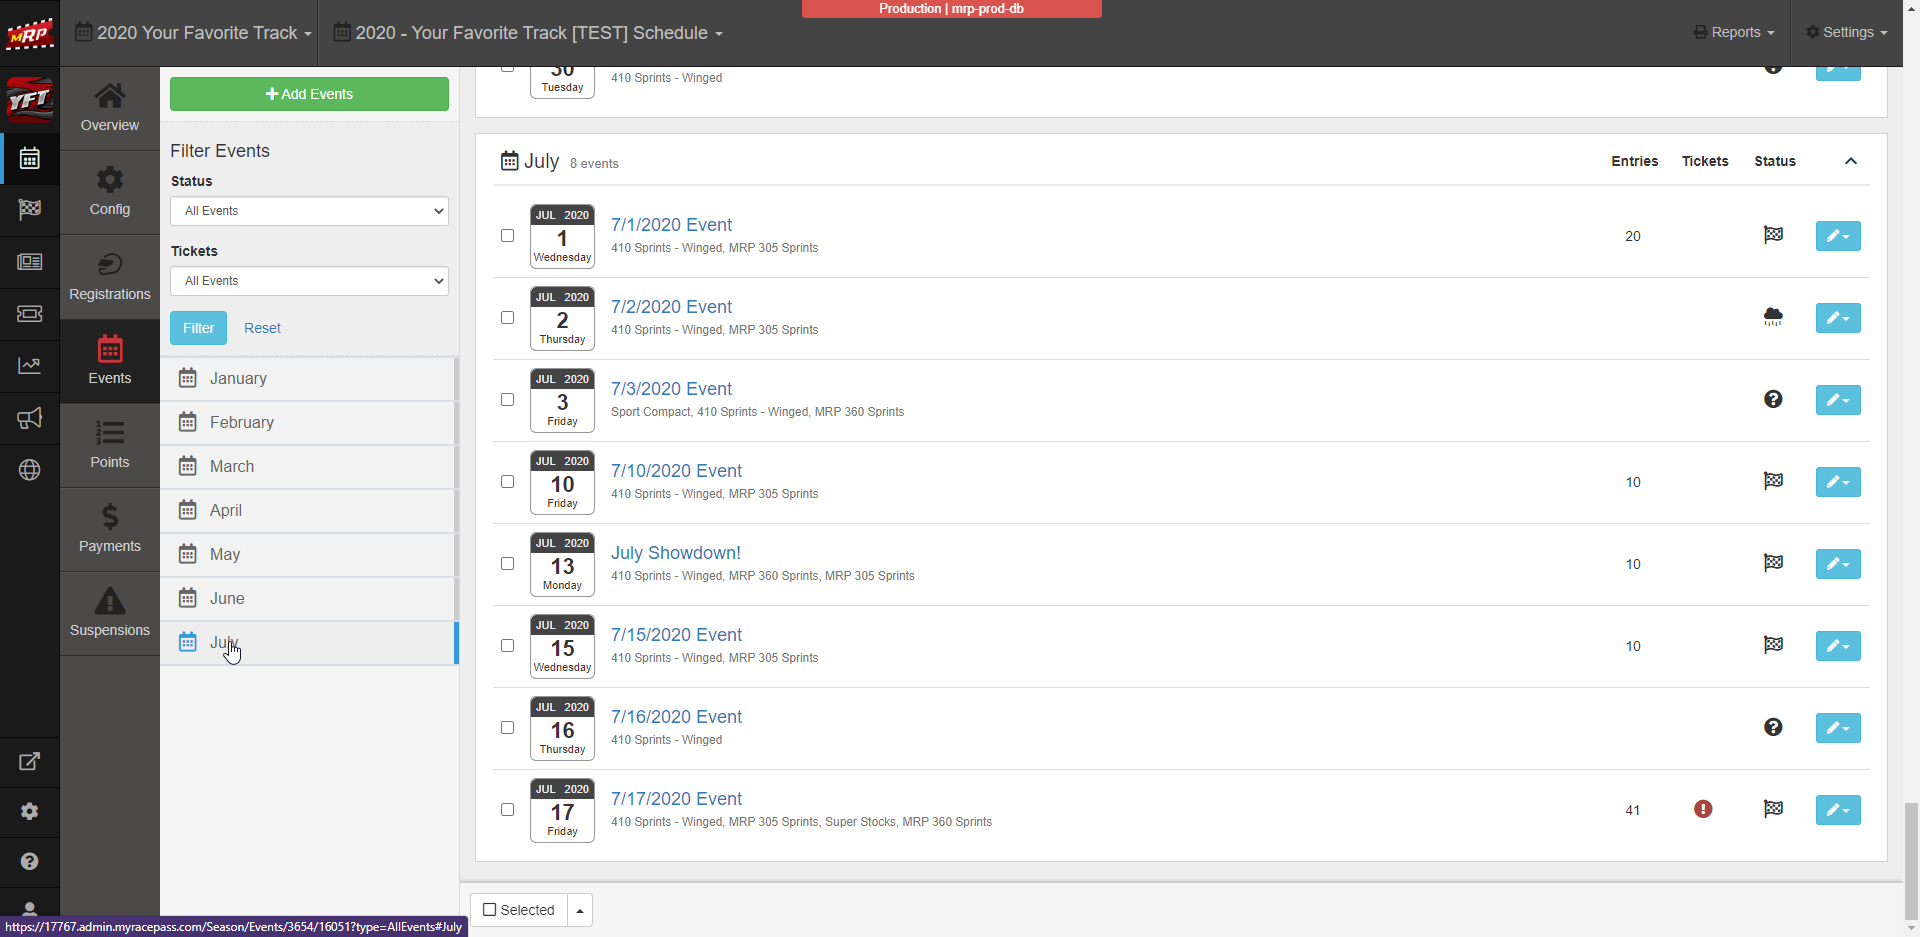Toggle the Selected checkbox at bottom

pyautogui.click(x=490, y=910)
